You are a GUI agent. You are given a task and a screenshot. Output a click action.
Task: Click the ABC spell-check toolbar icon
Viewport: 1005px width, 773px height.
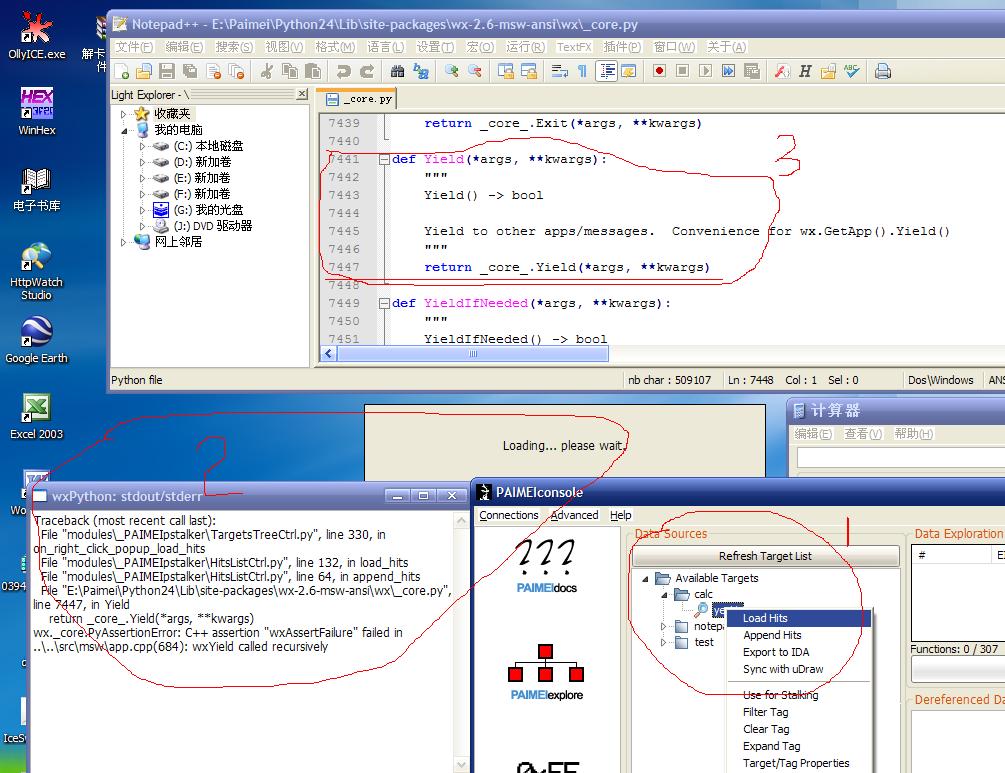tap(851, 71)
